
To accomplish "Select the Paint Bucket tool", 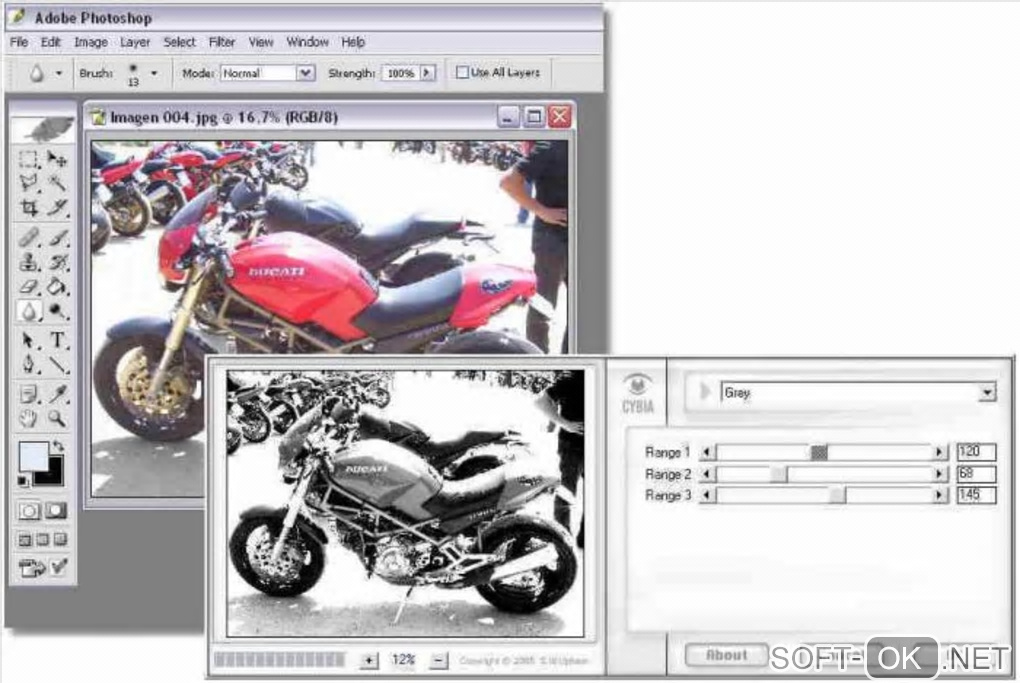I will 58,286.
